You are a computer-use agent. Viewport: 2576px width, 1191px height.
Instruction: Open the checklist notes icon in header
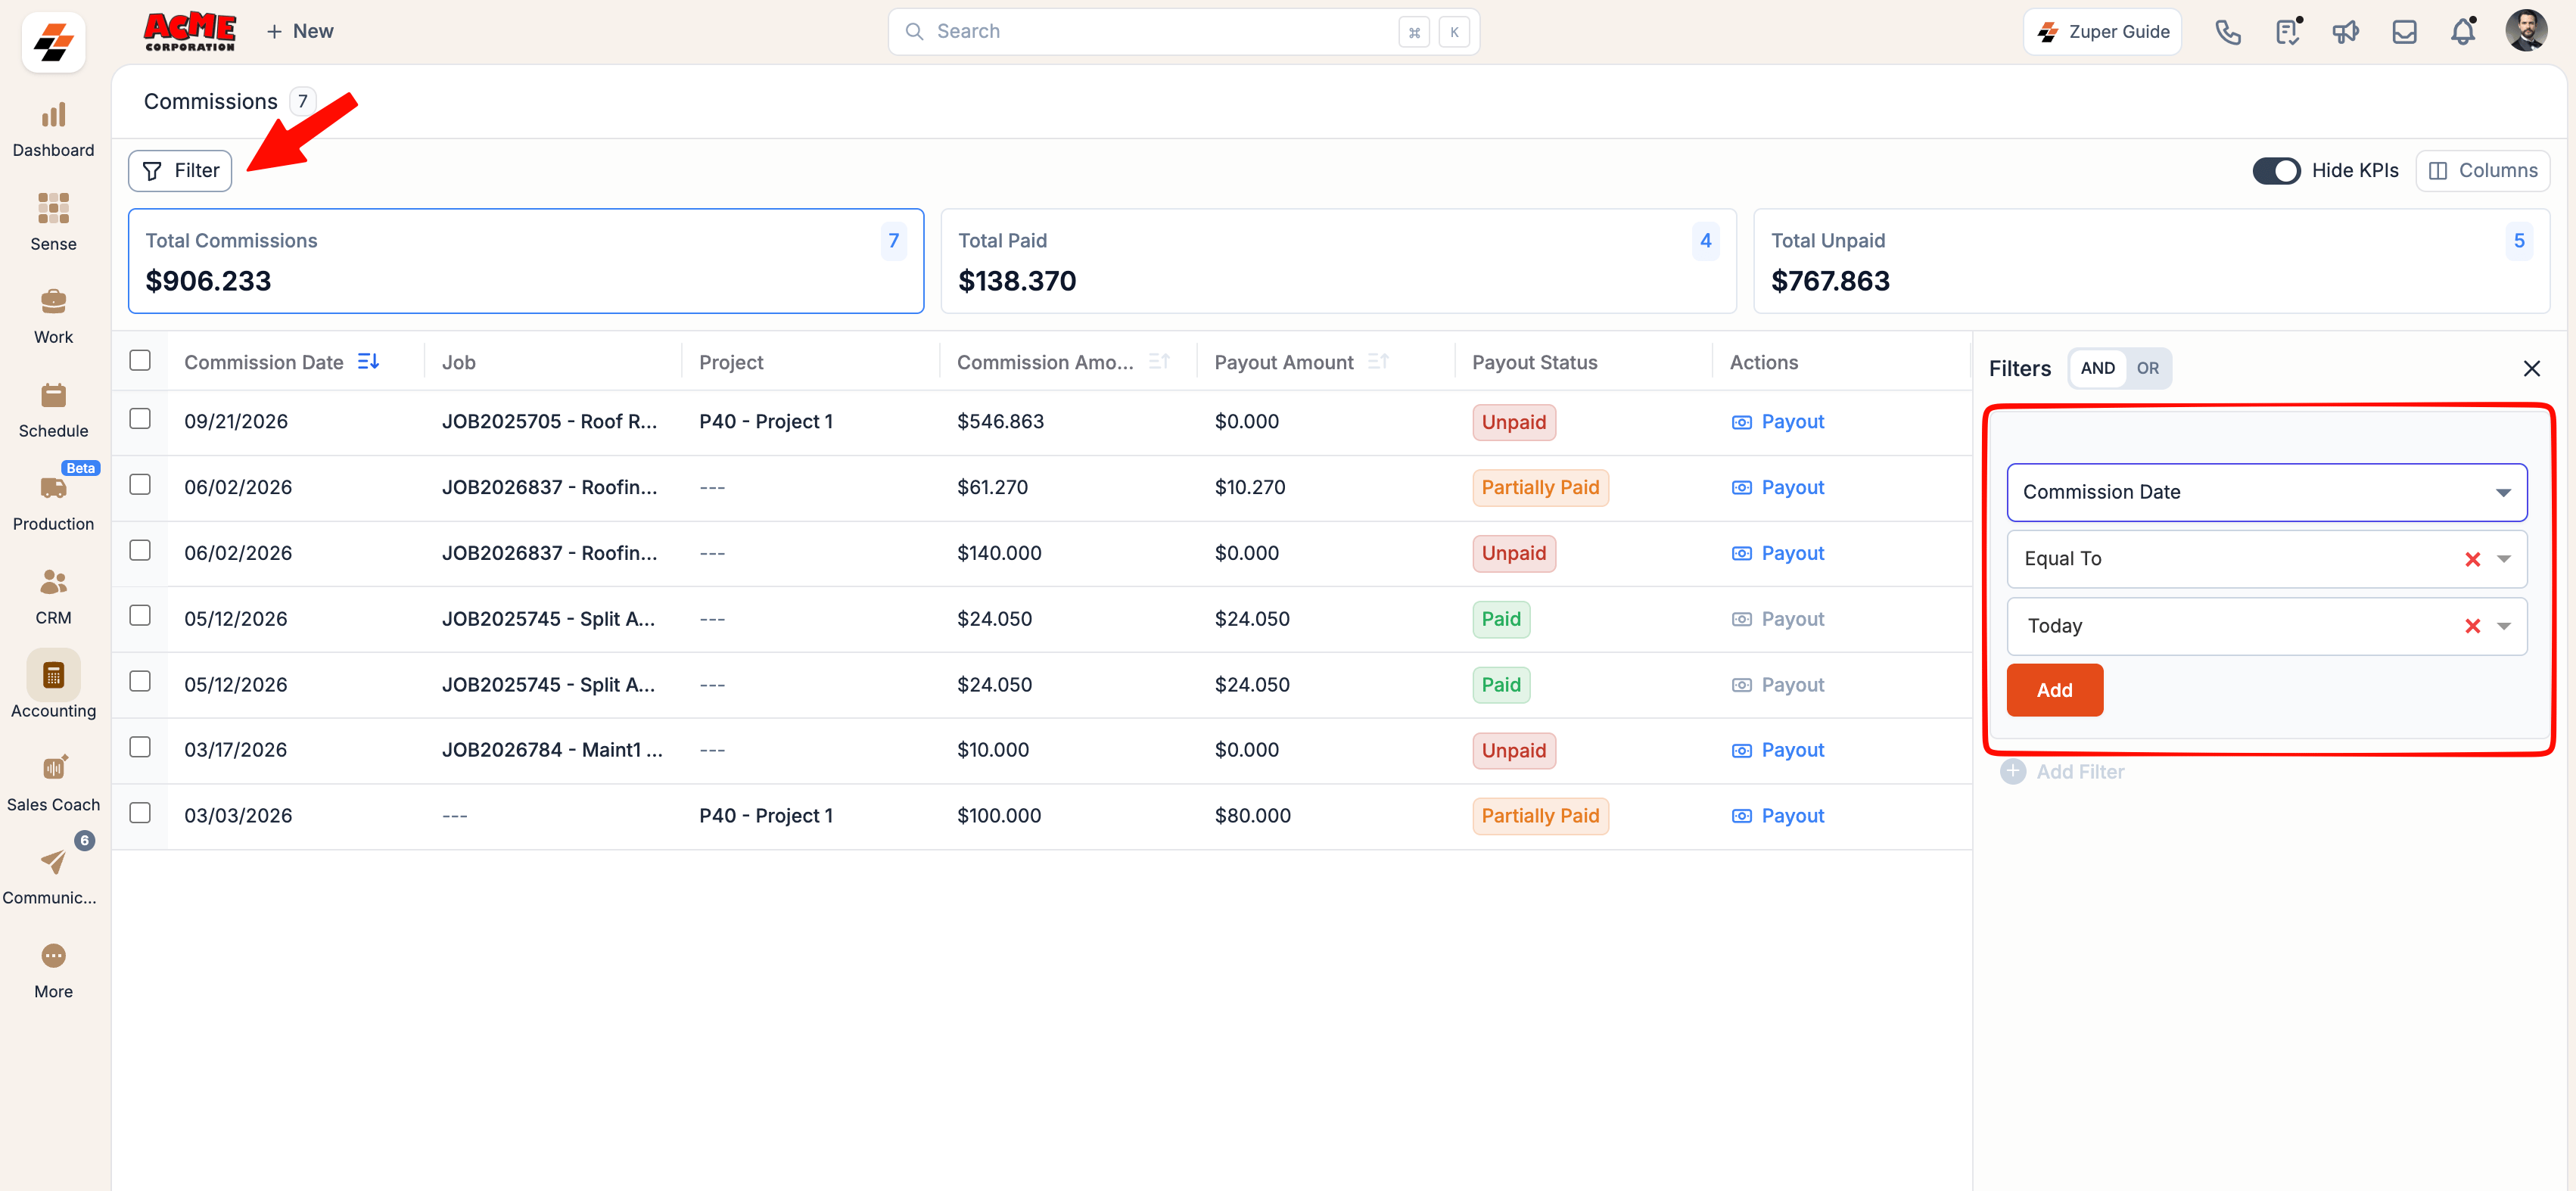tap(2286, 32)
